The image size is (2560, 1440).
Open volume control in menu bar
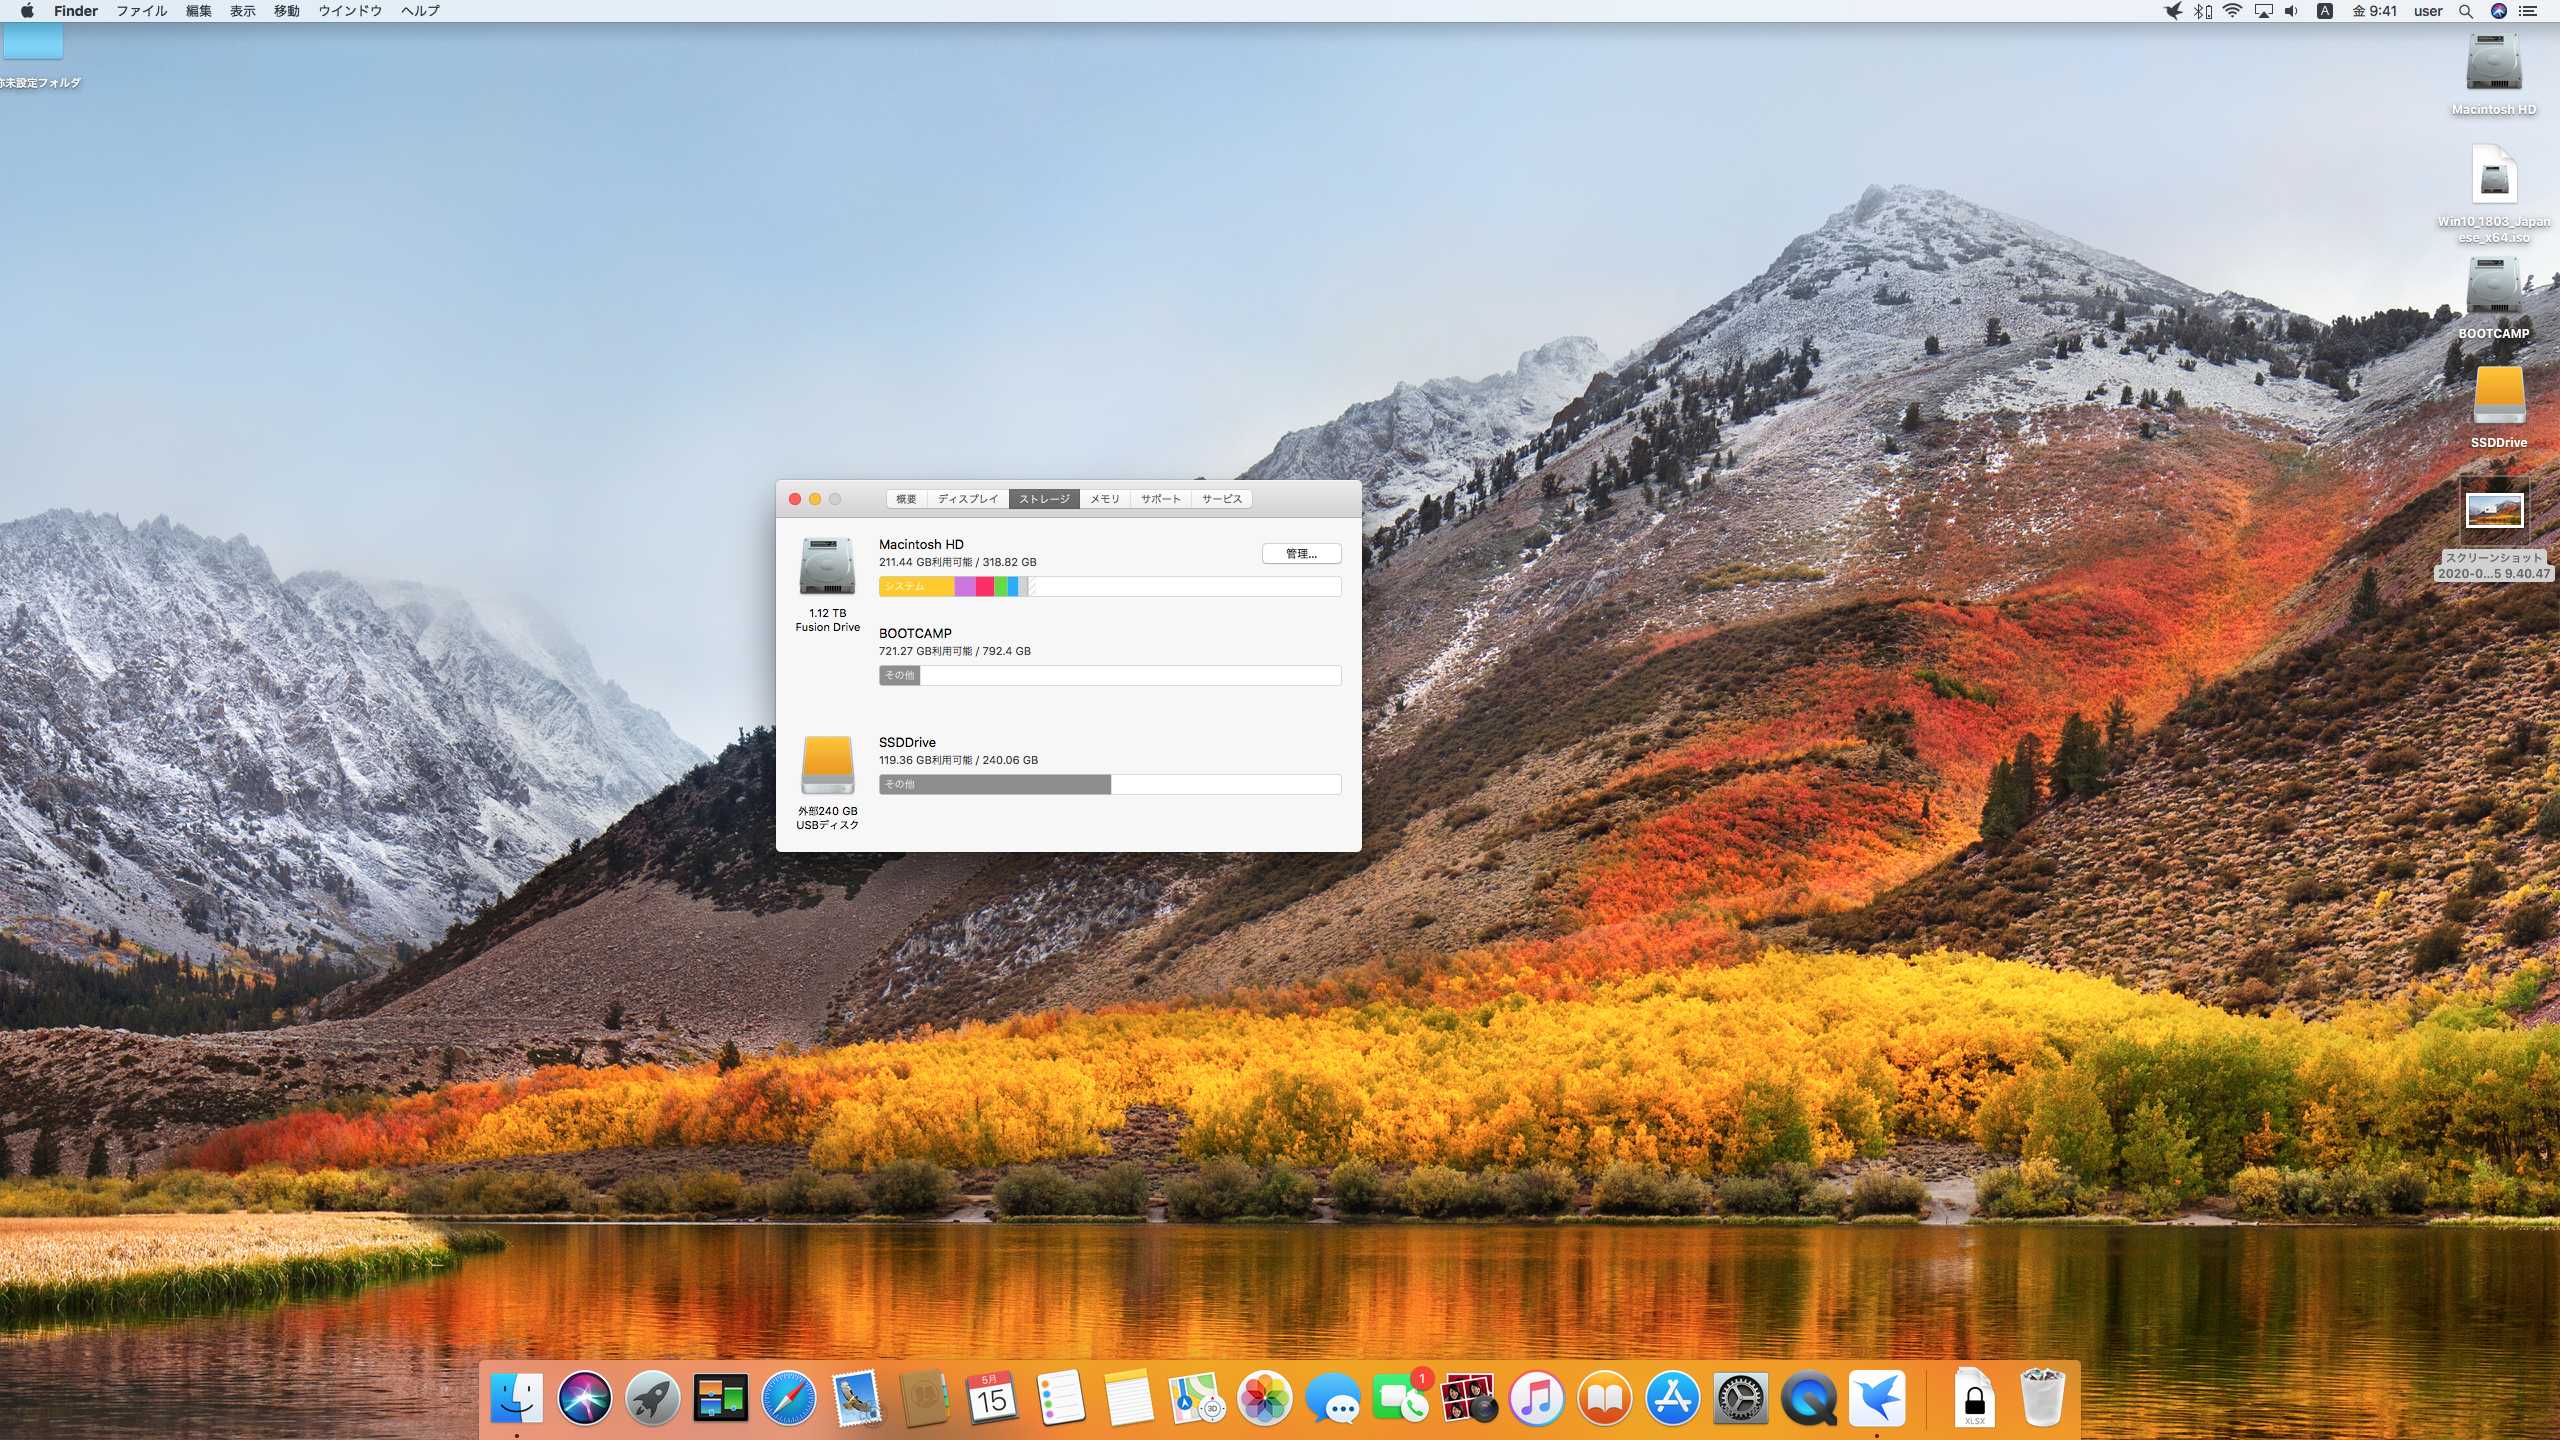2292,11
